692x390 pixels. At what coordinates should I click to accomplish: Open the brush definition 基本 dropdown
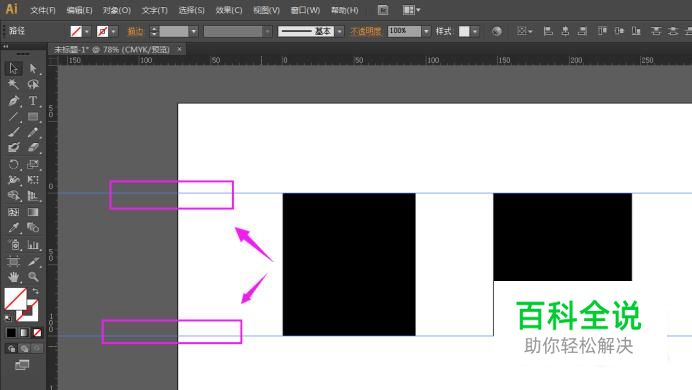tap(339, 31)
